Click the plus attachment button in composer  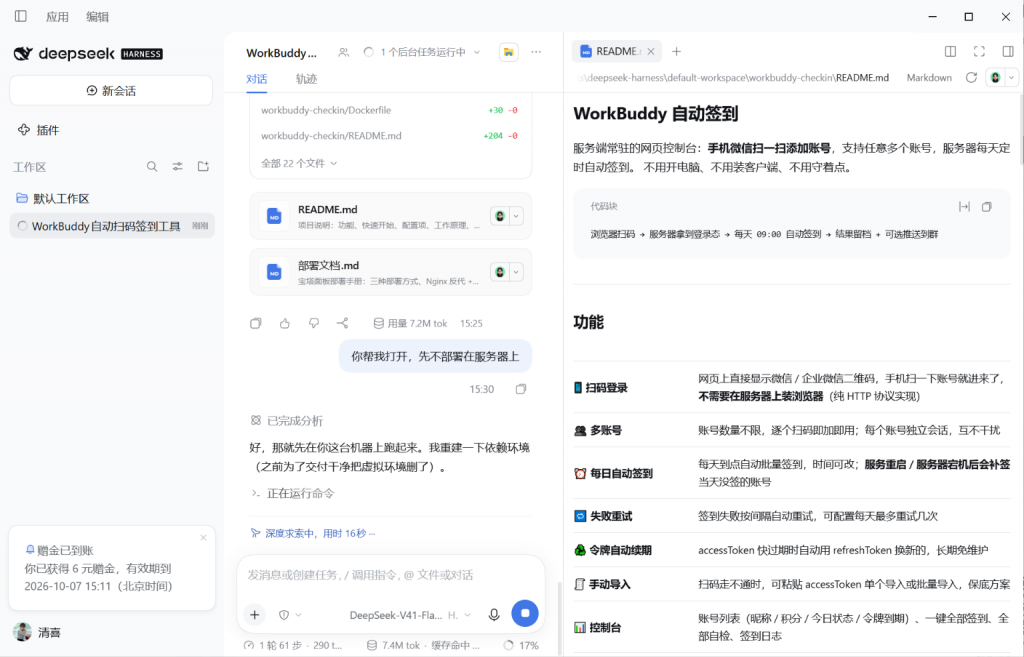[x=255, y=615]
